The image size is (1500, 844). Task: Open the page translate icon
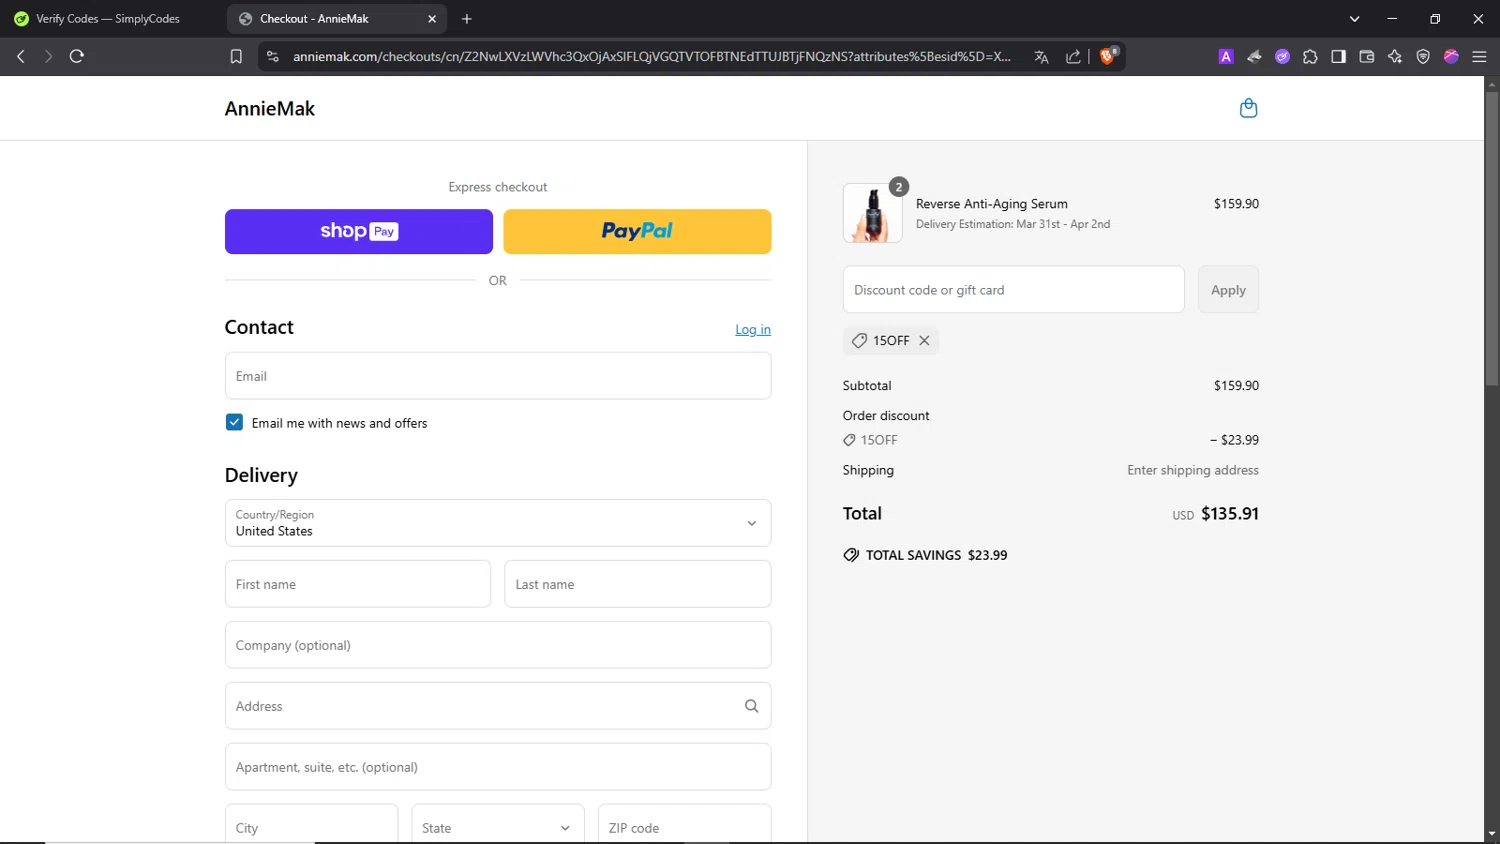(x=1041, y=57)
